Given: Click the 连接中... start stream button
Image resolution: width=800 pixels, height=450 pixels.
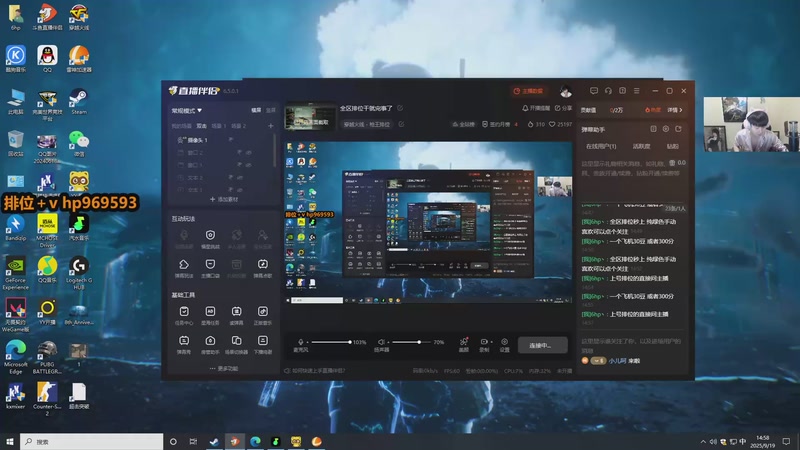Looking at the screenshot, I should pos(542,345).
